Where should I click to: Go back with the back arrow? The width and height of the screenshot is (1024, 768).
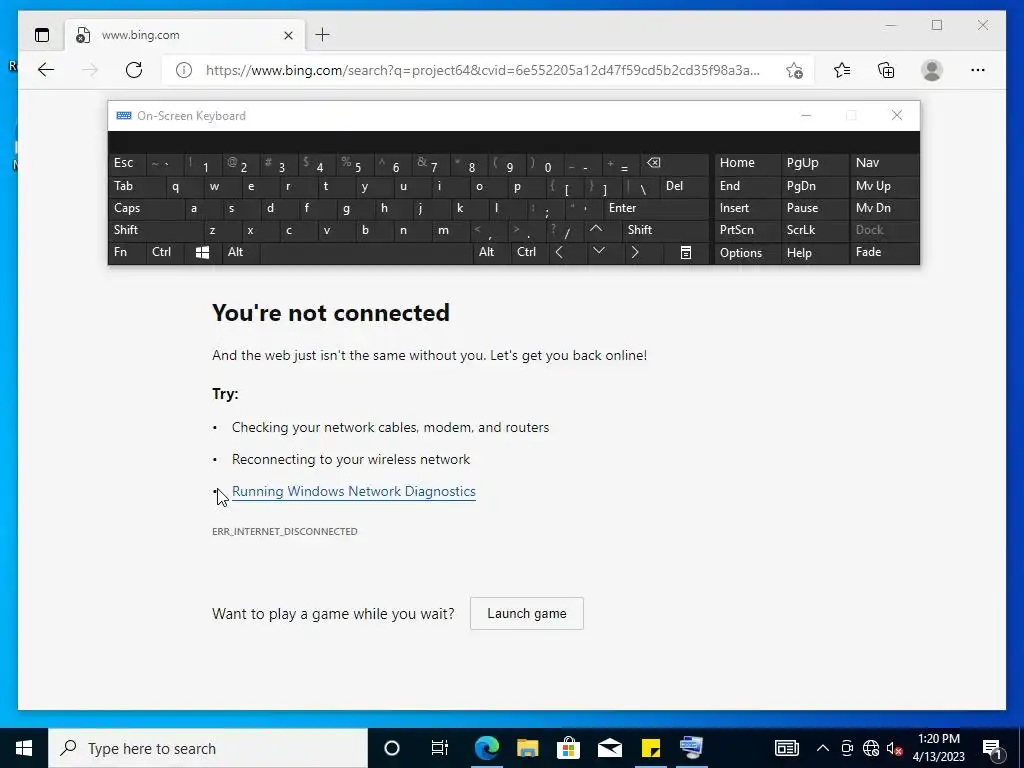tap(46, 70)
